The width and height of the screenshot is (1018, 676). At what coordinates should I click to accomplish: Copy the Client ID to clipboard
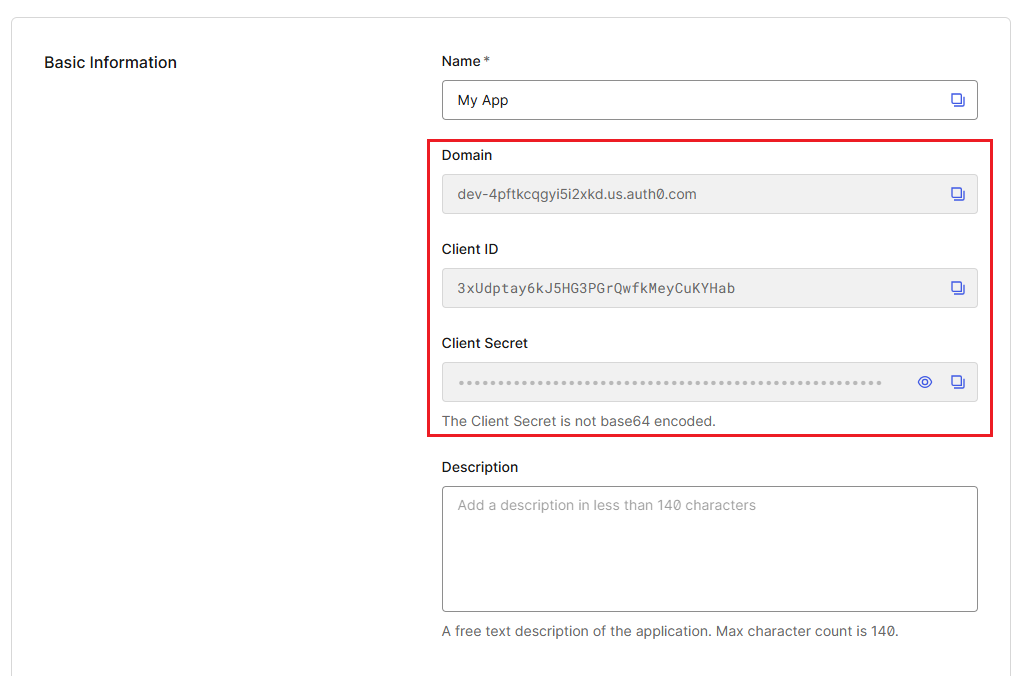click(x=957, y=288)
